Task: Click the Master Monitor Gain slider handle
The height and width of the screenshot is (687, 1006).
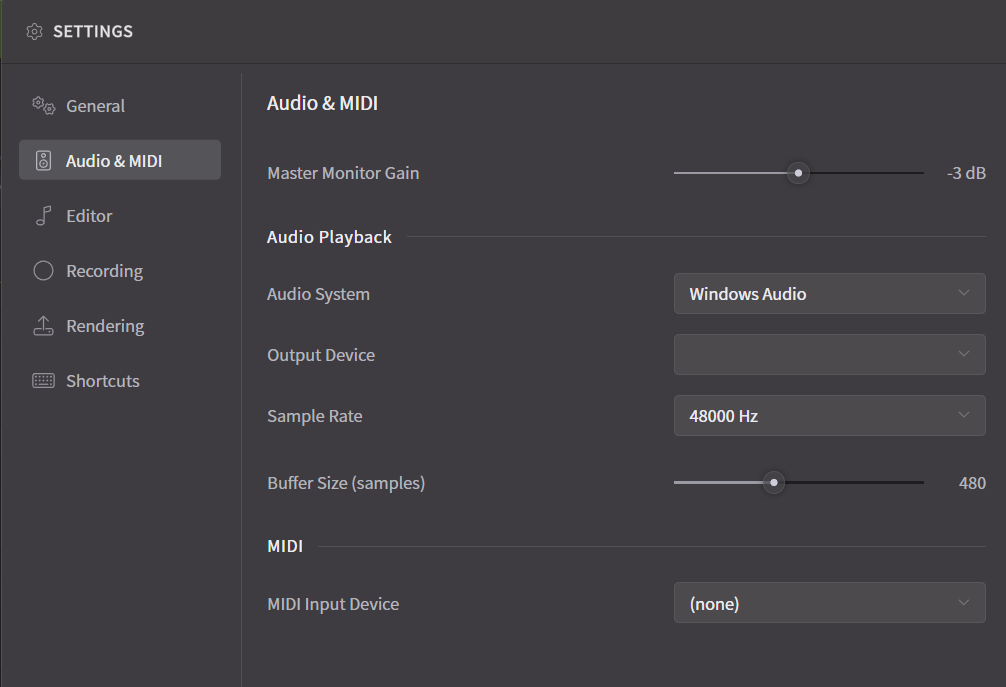Action: (x=798, y=173)
